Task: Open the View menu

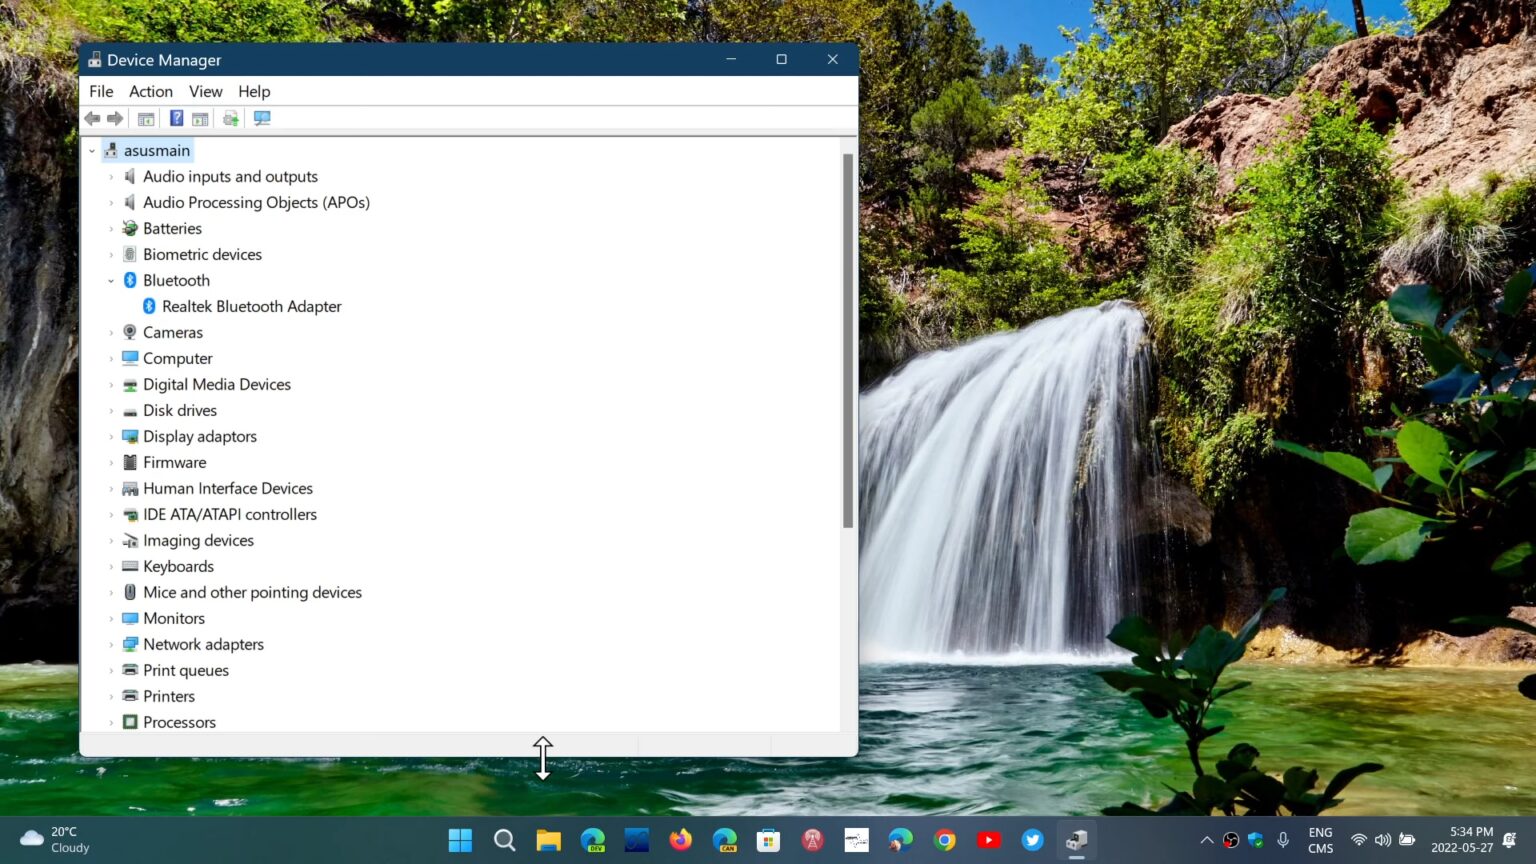Action: (x=205, y=91)
